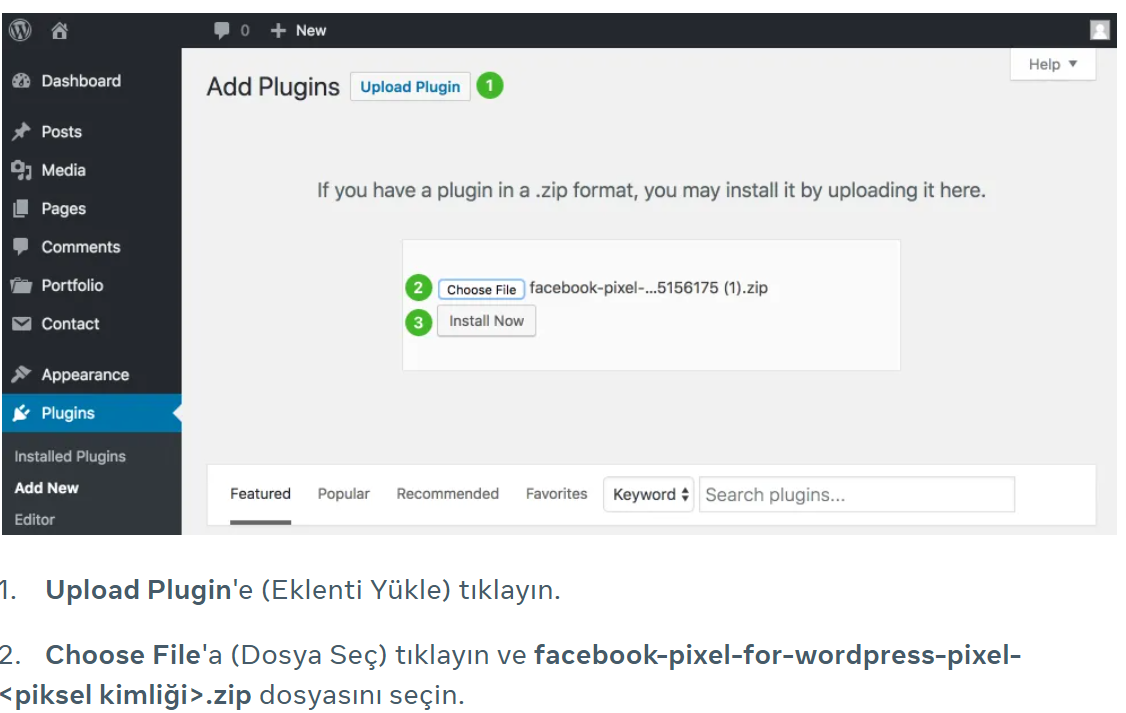Click the WordPress logo icon
Image resolution: width=1126 pixels, height=713 pixels.
click(x=20, y=30)
